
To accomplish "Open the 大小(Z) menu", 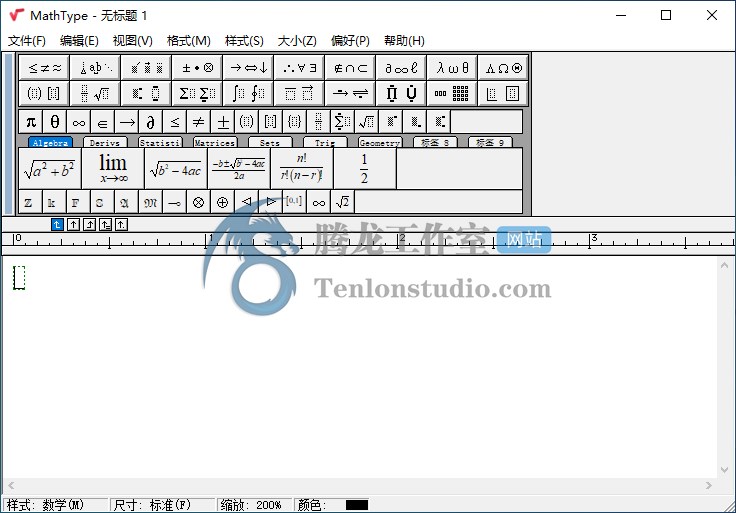I will click(297, 41).
